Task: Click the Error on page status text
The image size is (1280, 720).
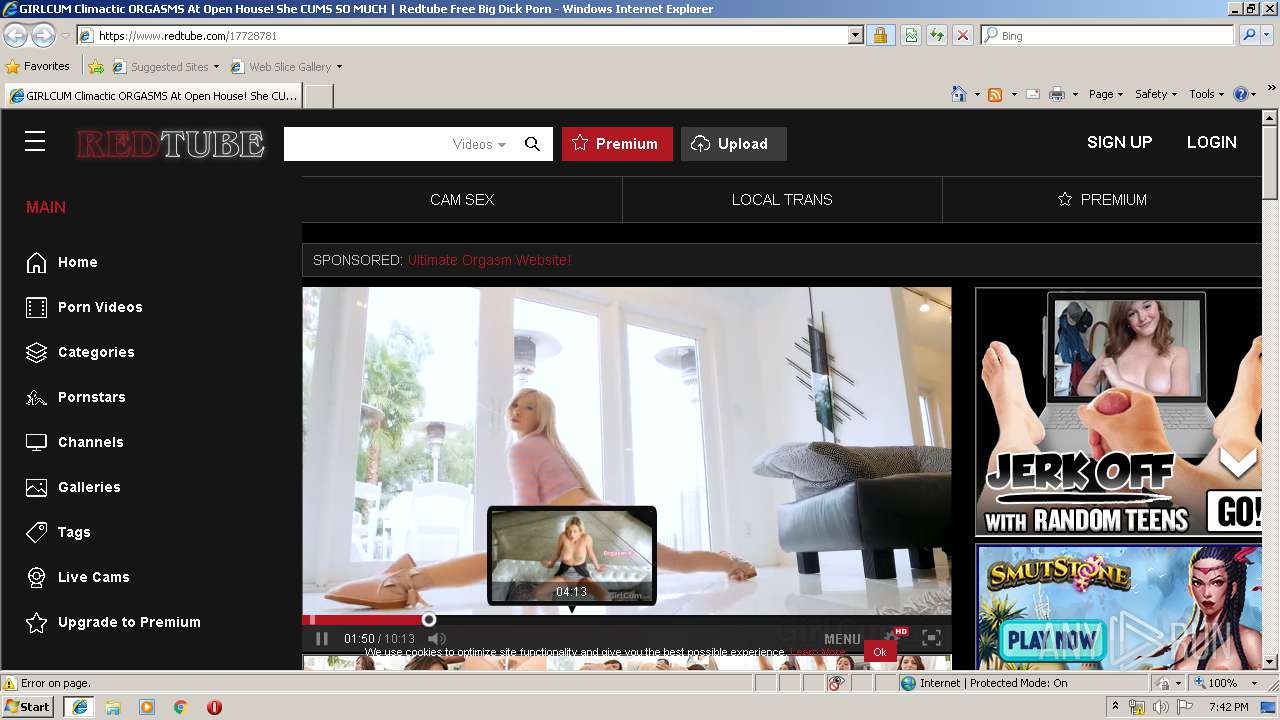Action: coord(55,683)
